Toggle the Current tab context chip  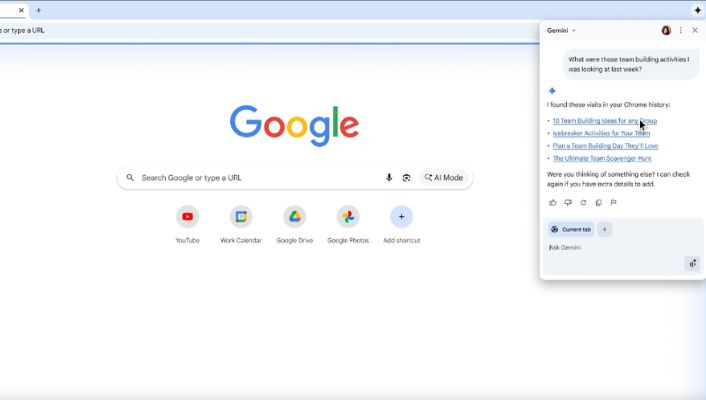click(x=571, y=229)
